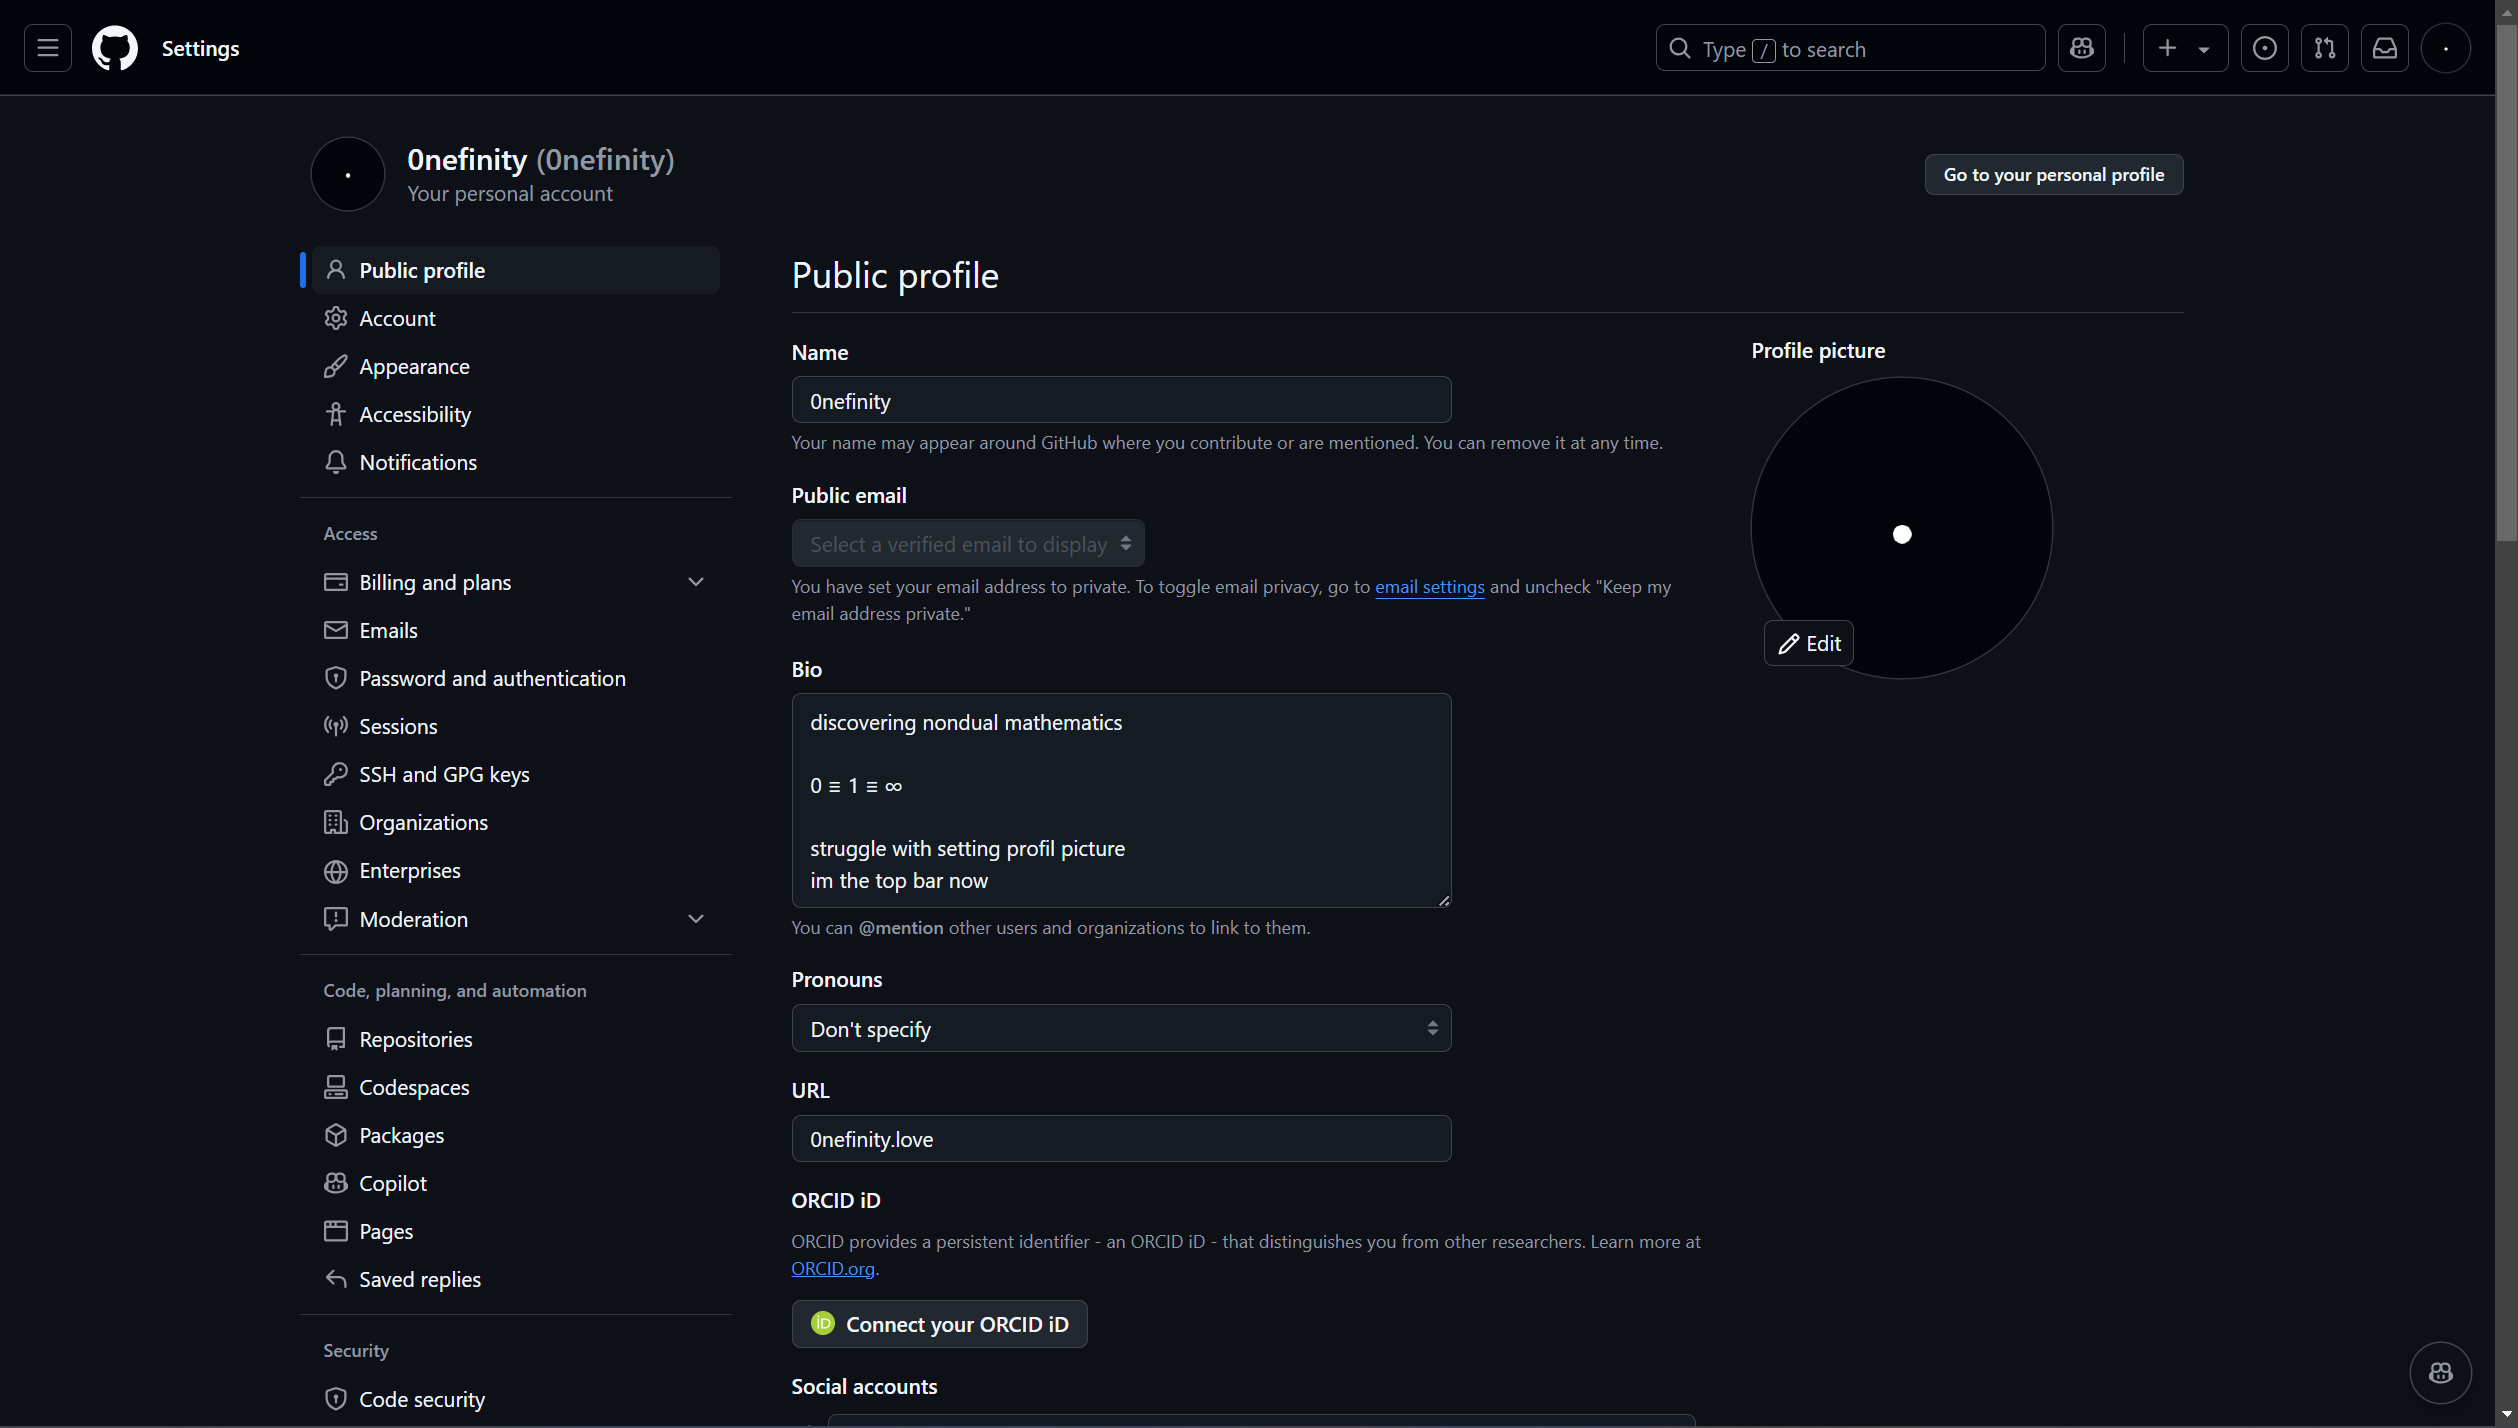
Task: Open Organizations settings
Action: tap(516, 822)
